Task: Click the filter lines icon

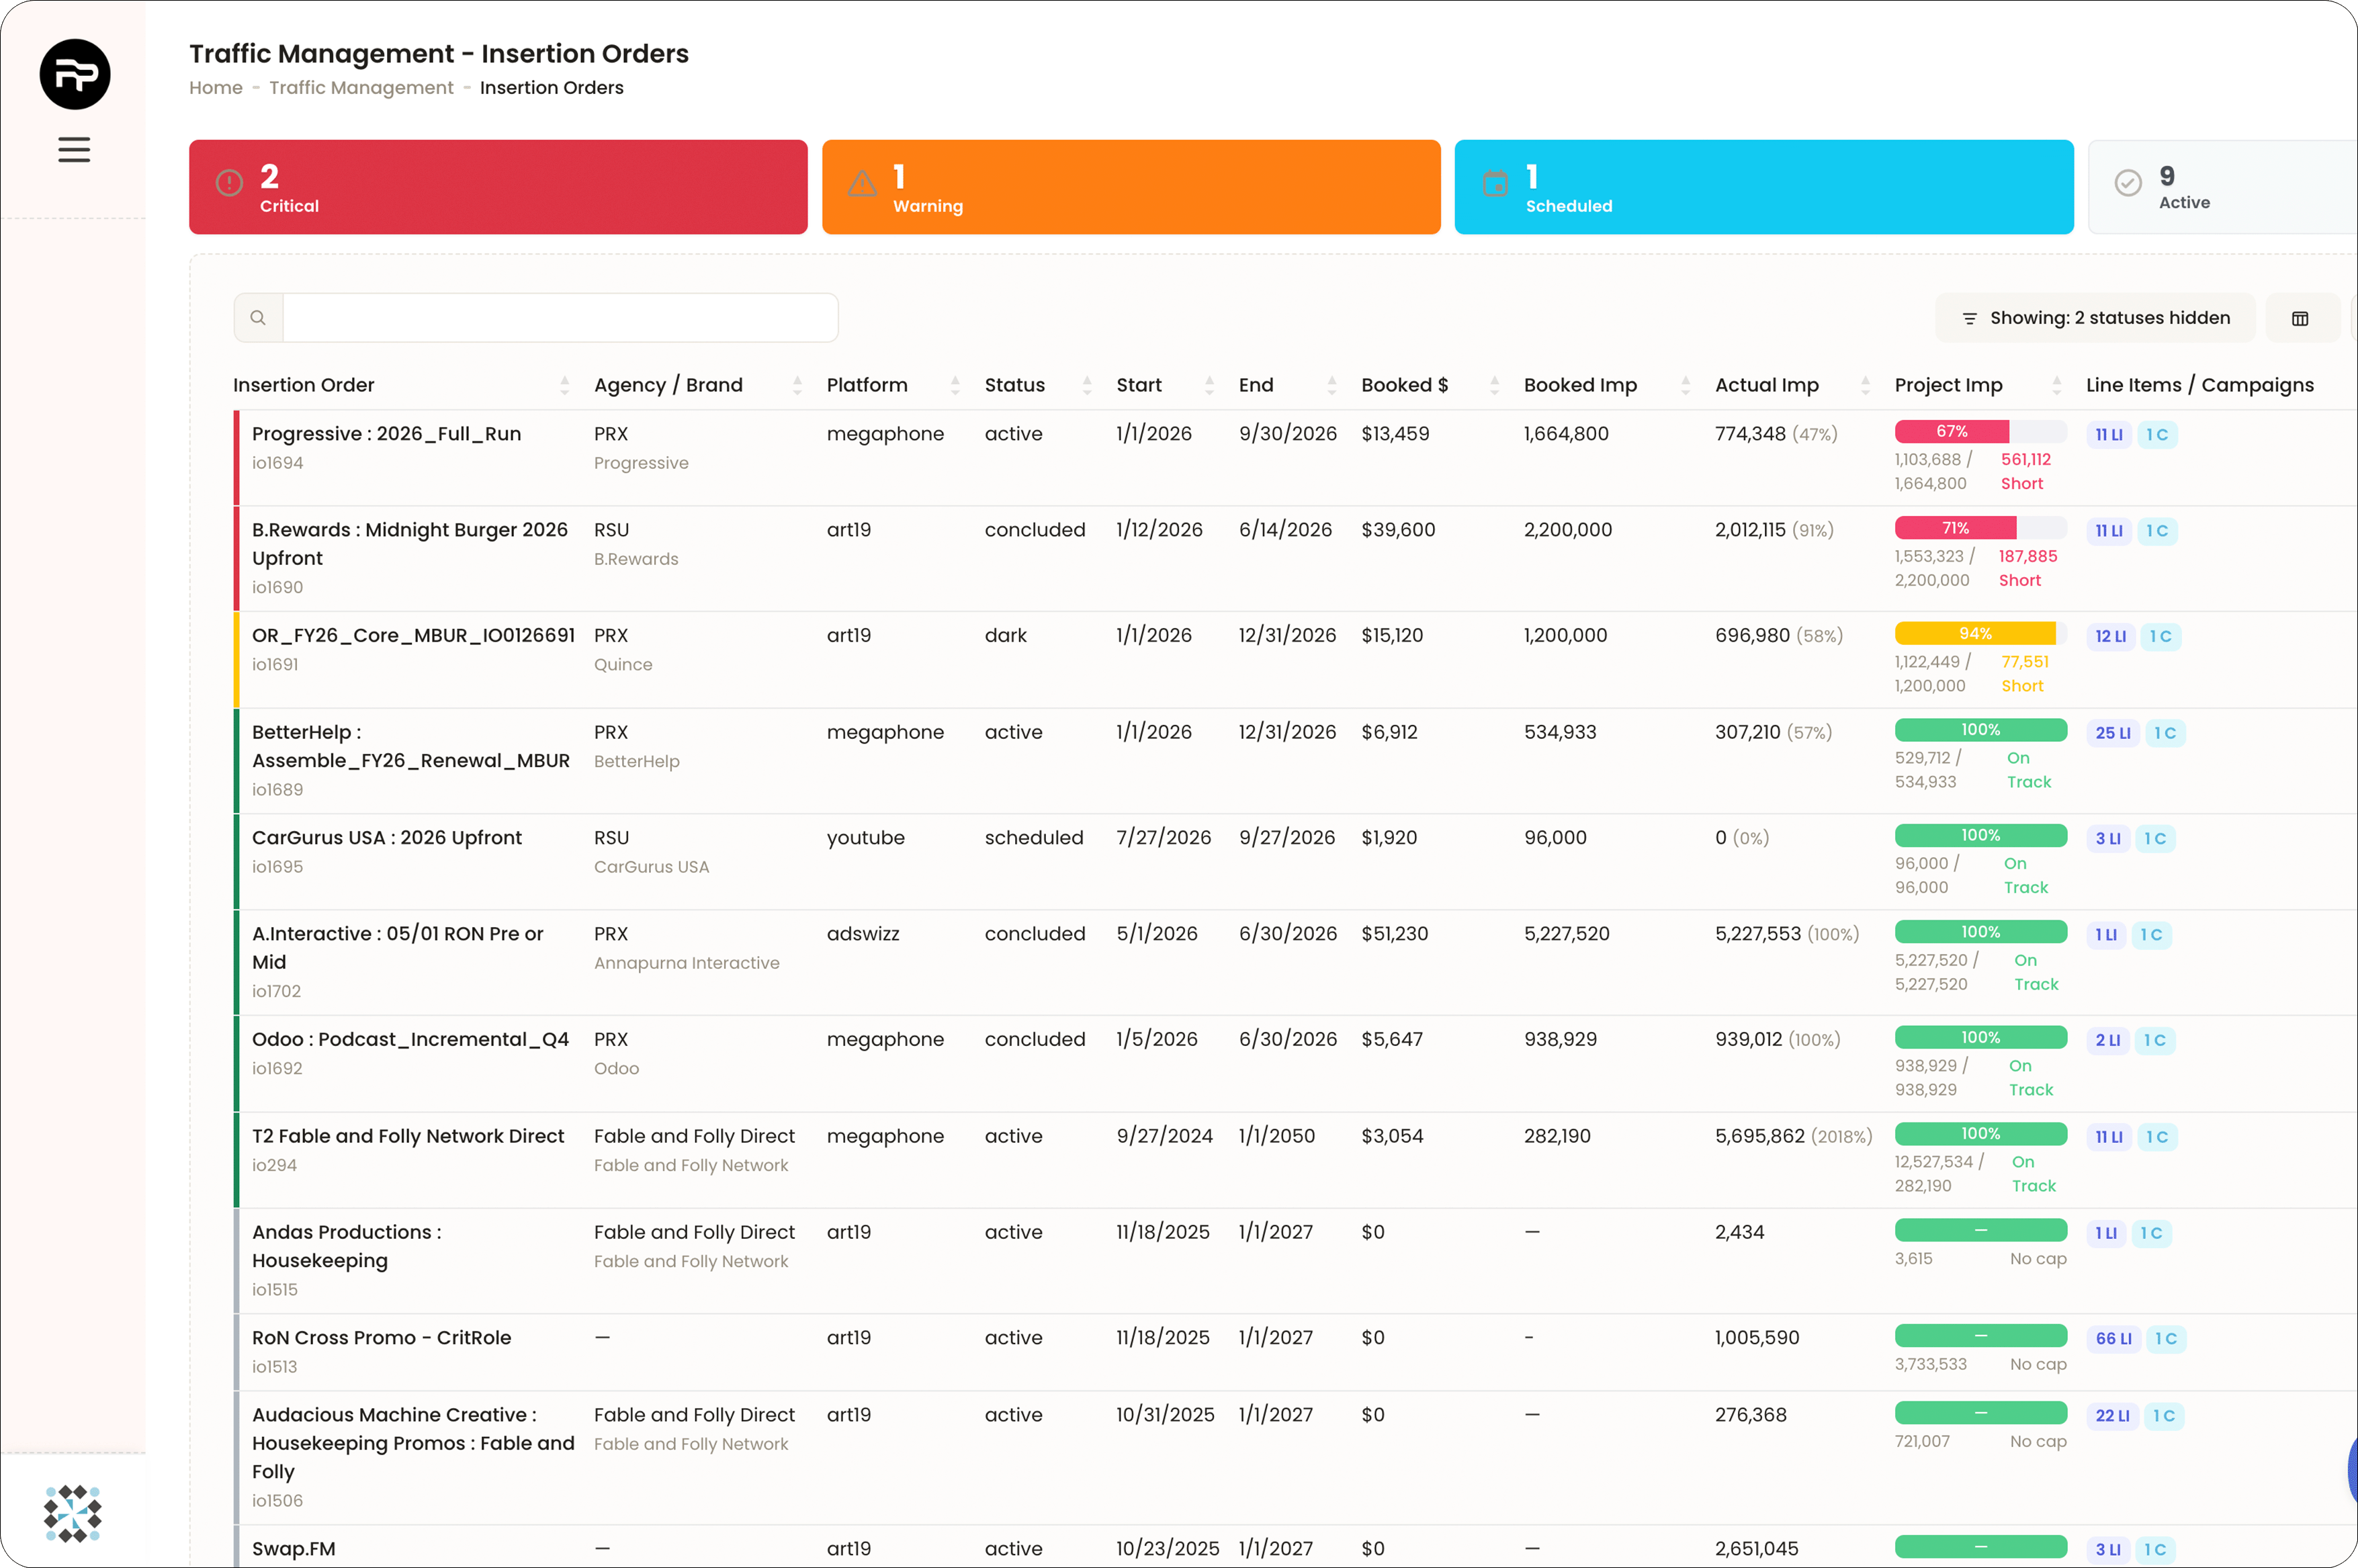Action: coord(1969,318)
